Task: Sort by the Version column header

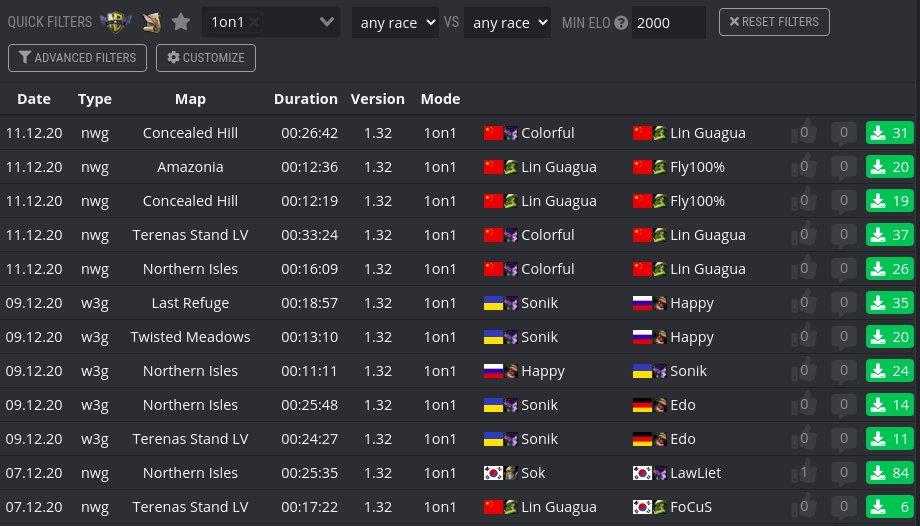Action: [x=378, y=99]
